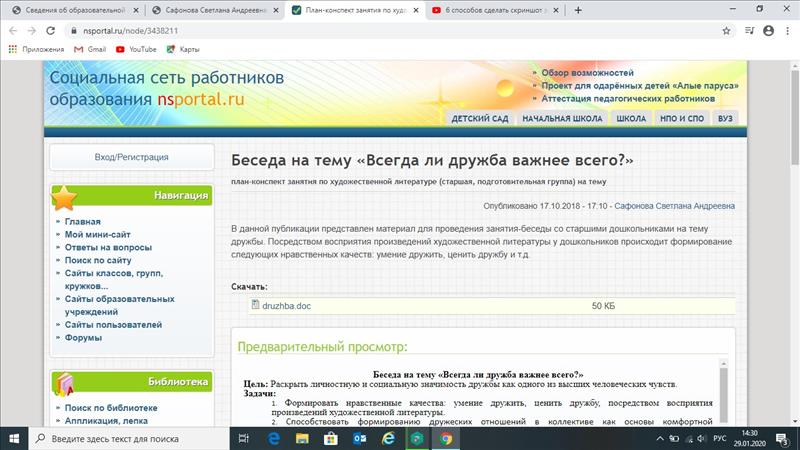
Task: Open the Windows Start menu
Action: tap(14, 438)
